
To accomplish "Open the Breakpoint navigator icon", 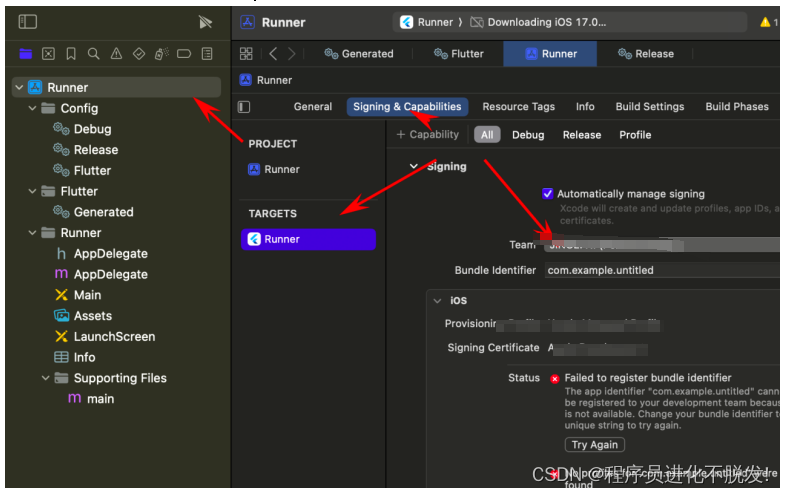I will (184, 54).
